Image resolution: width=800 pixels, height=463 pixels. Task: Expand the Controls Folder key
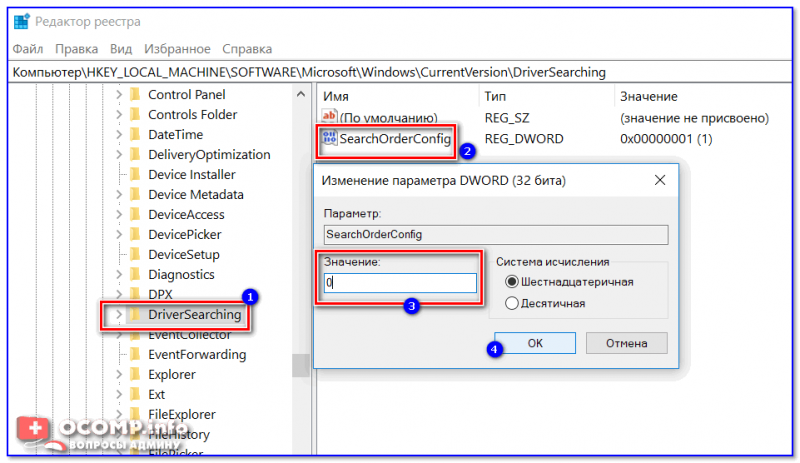119,114
